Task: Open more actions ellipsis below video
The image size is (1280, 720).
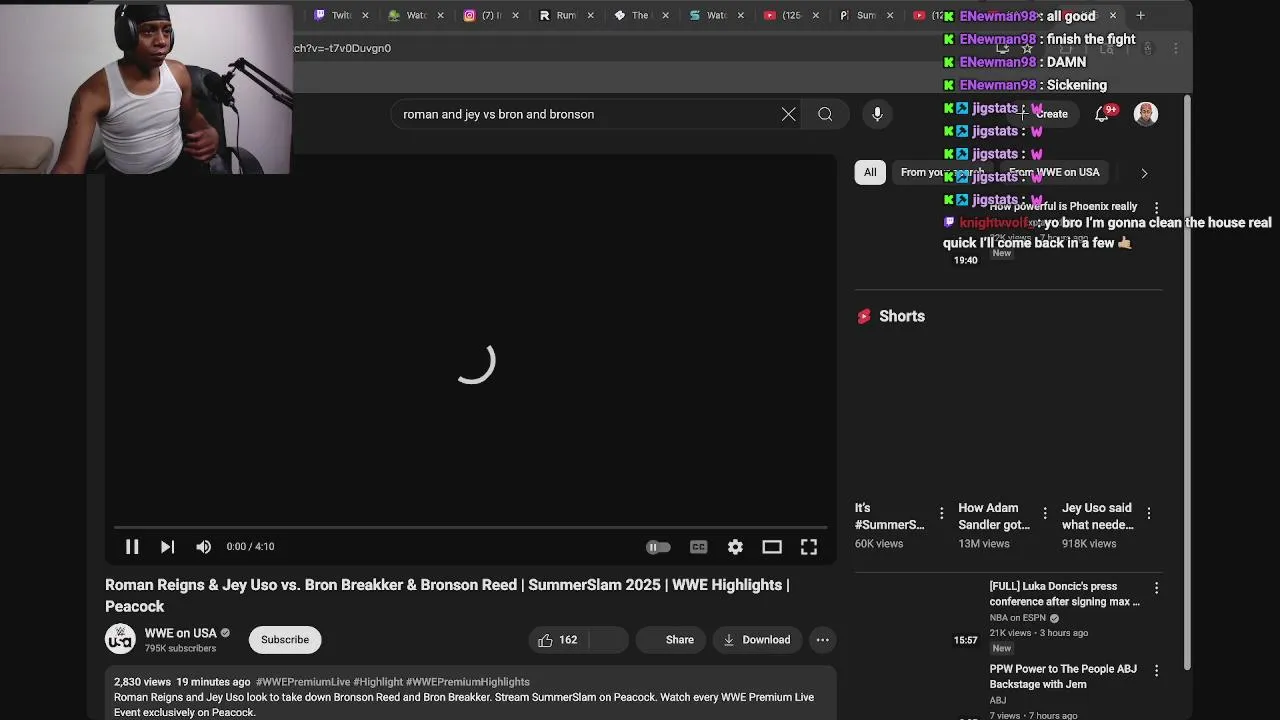Action: pyautogui.click(x=822, y=640)
